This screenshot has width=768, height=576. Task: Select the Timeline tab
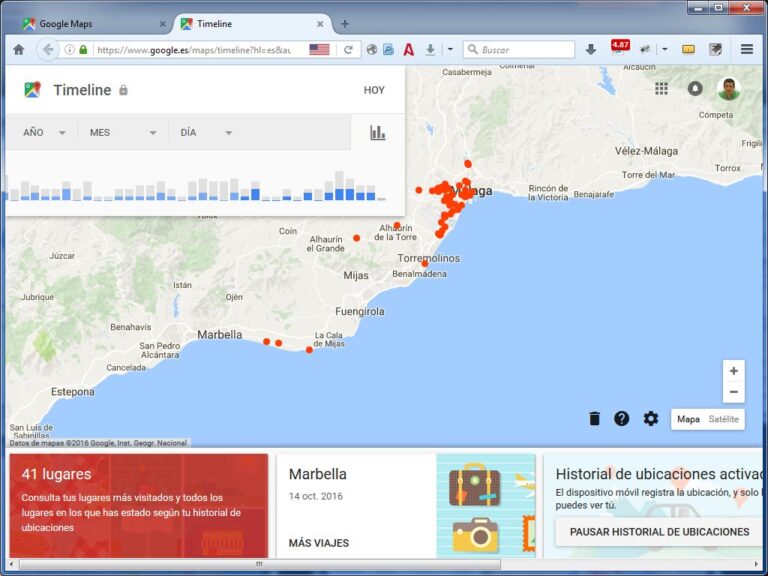click(252, 24)
